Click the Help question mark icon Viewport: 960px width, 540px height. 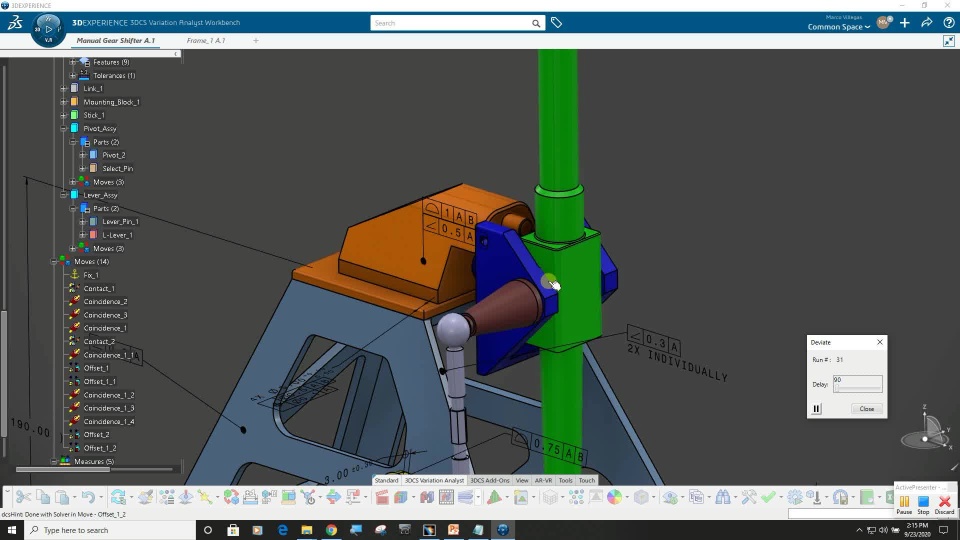pos(949,23)
